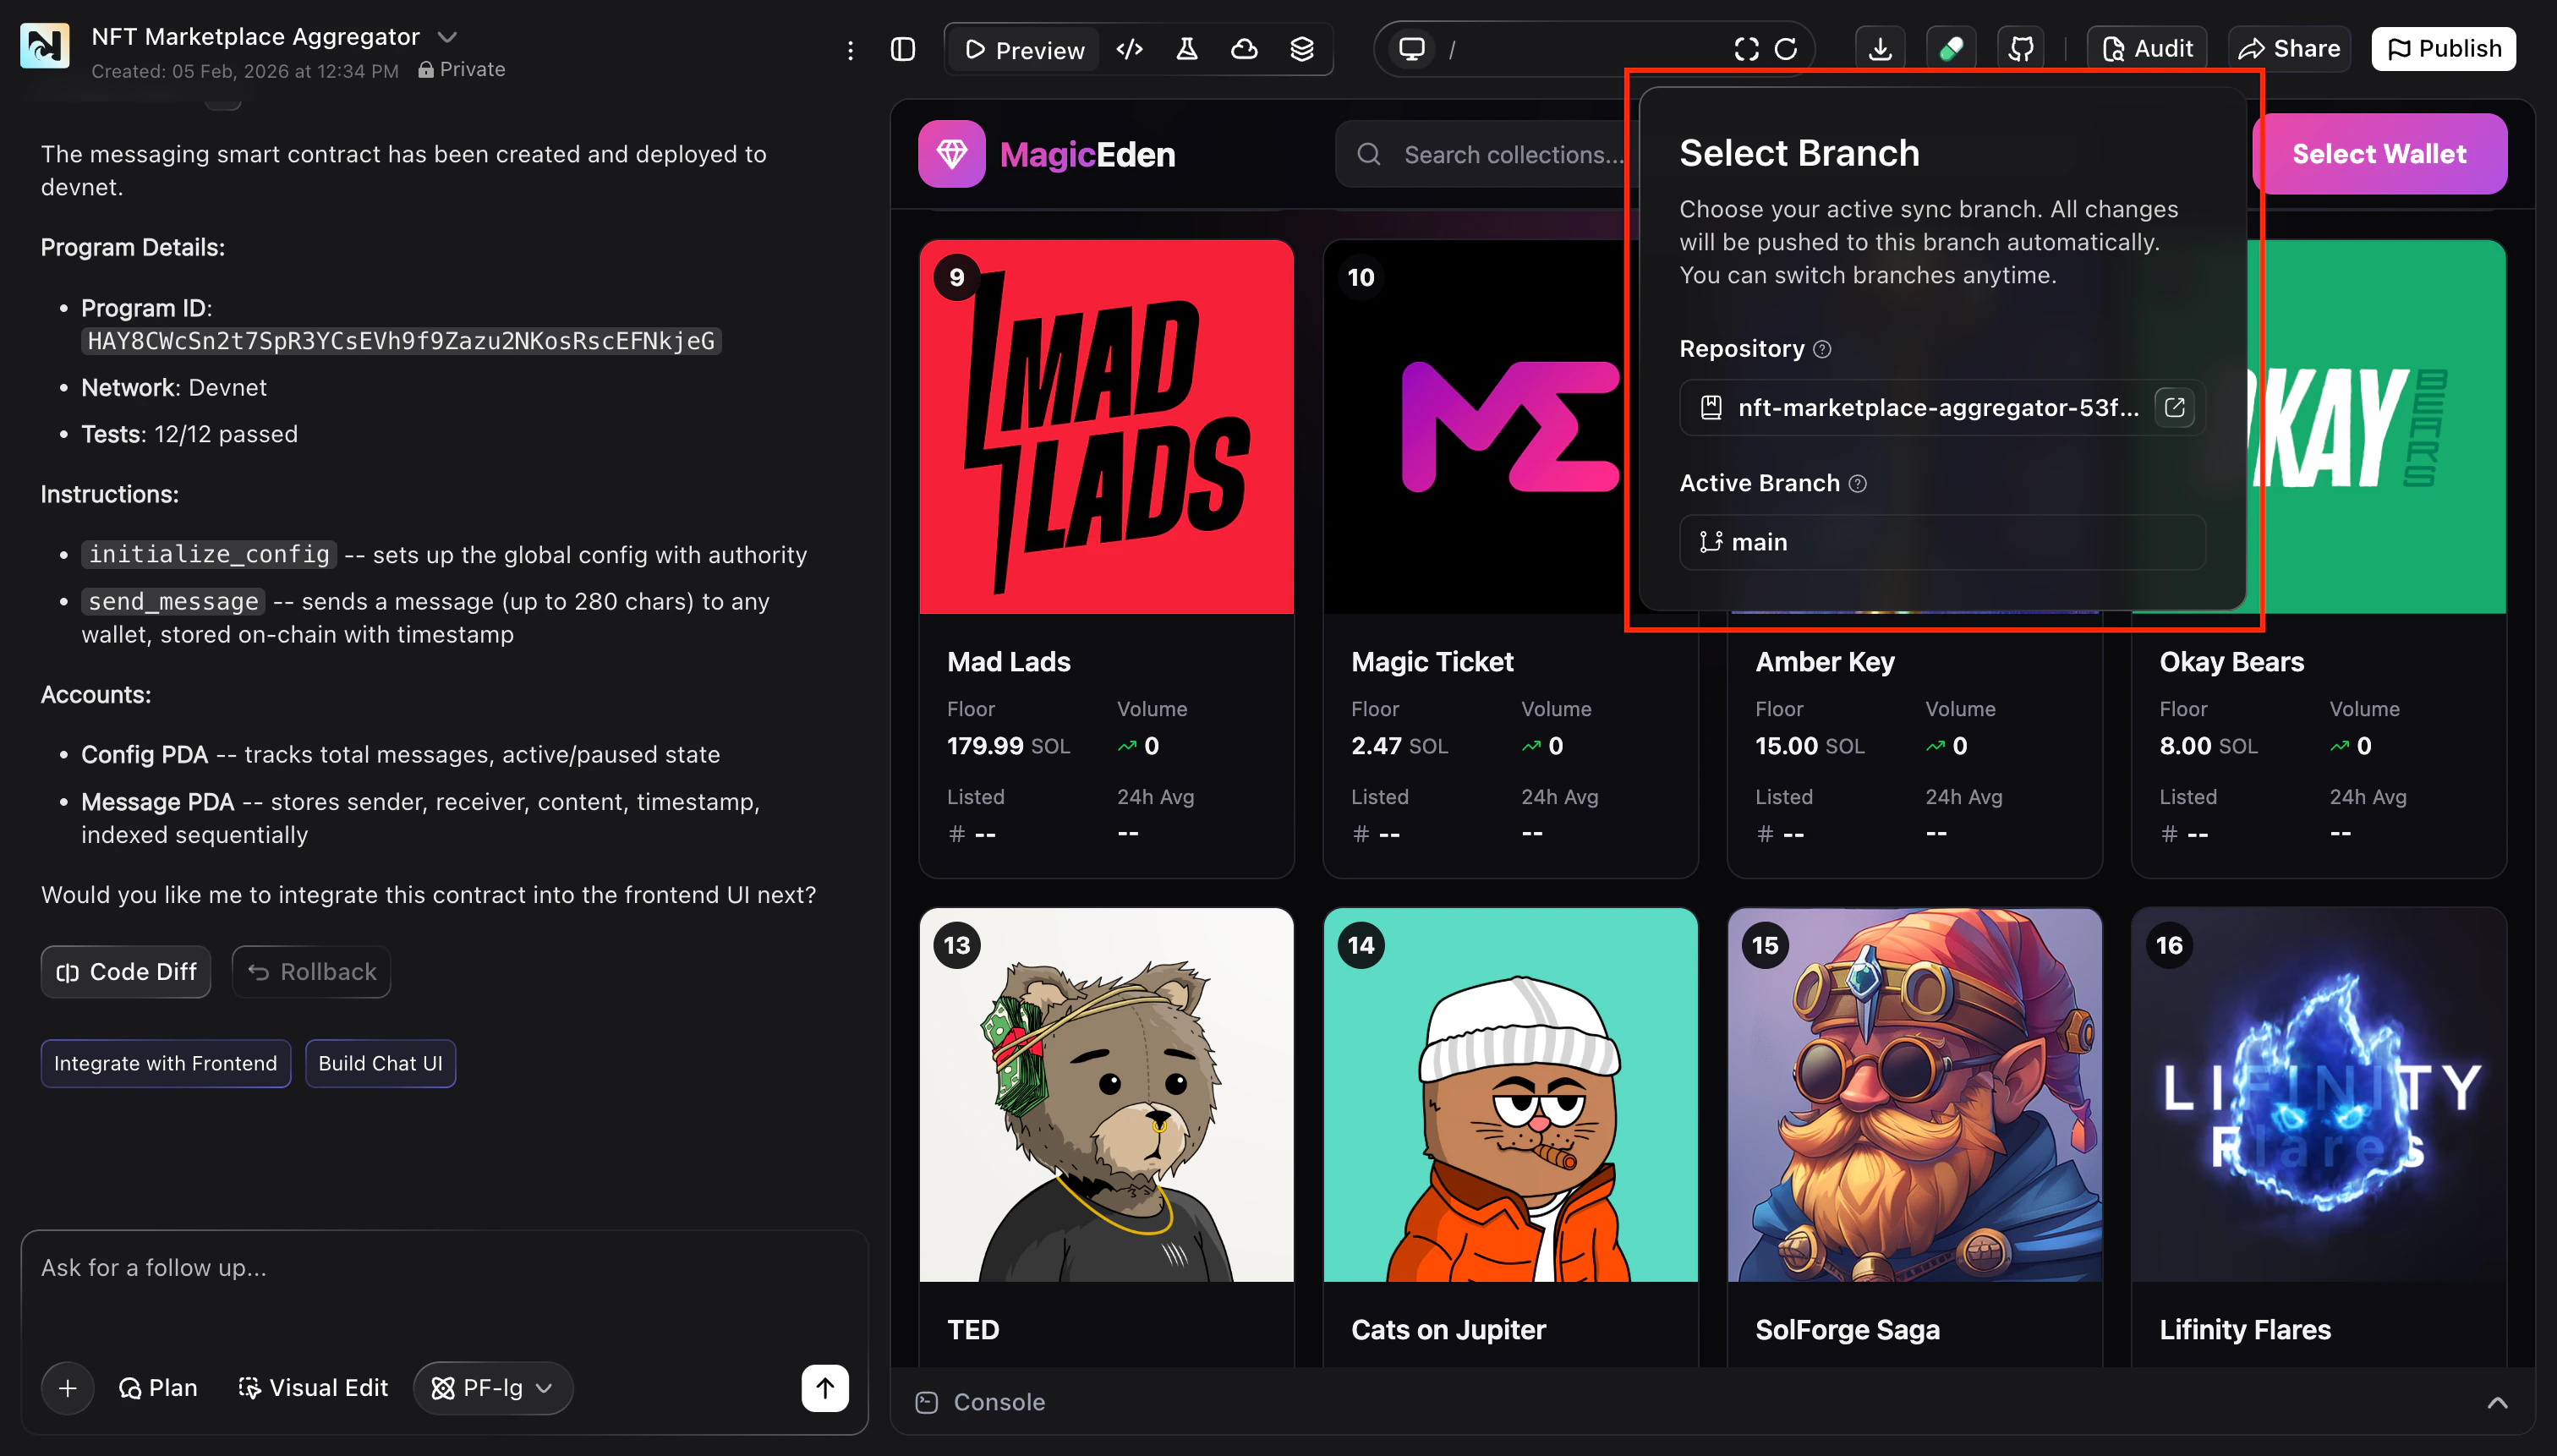Screen dimensions: 2557x1456
Task: Open the code view tab
Action: click(1129, 49)
